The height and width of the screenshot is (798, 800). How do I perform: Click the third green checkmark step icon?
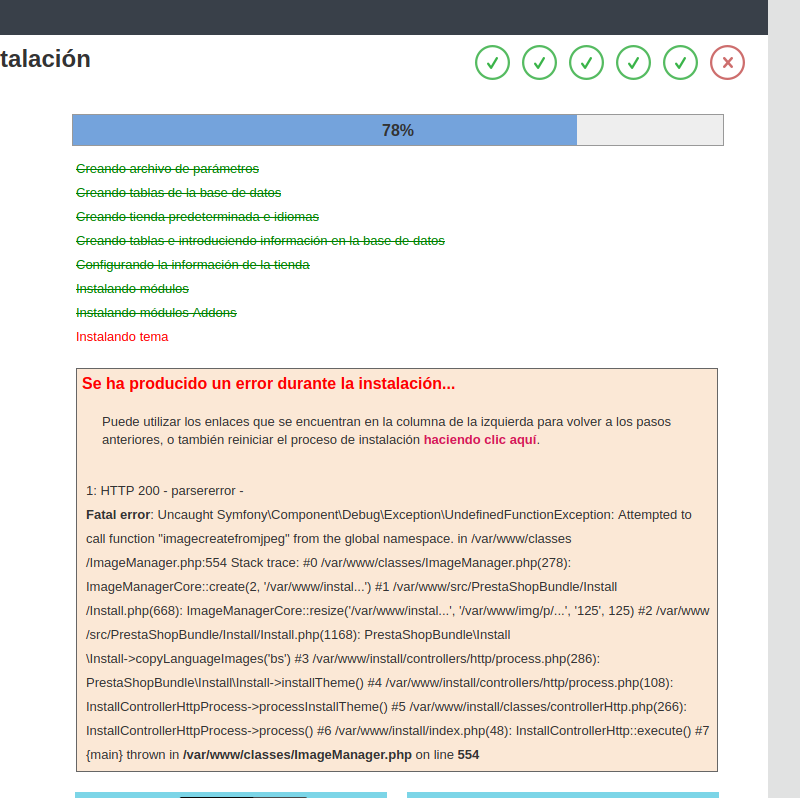pyautogui.click(x=586, y=62)
